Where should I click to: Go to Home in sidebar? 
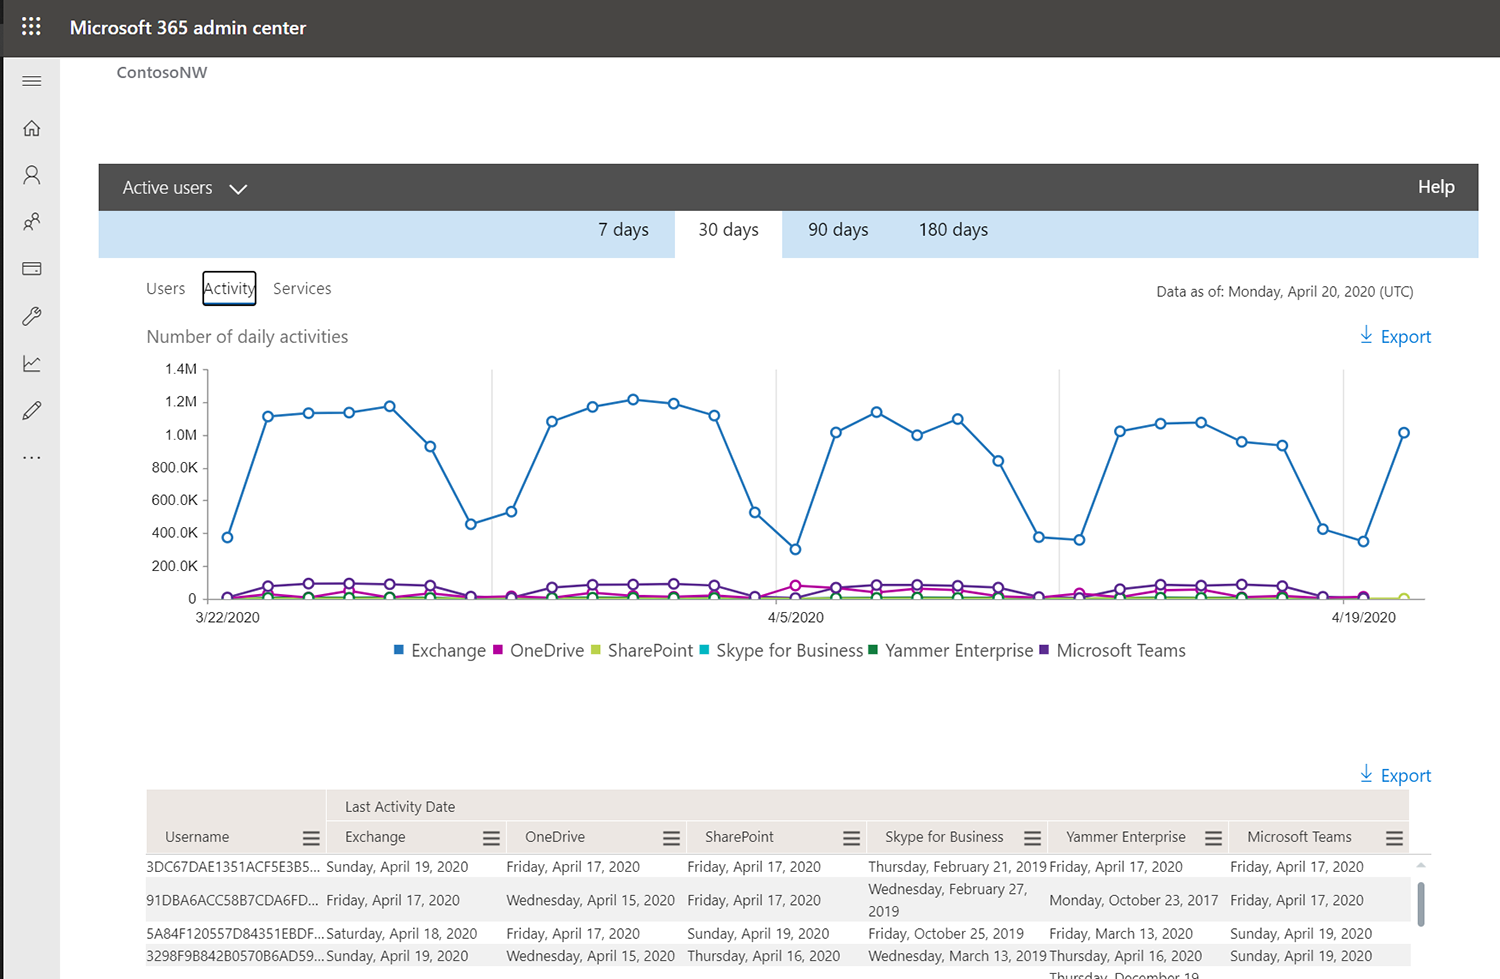pos(32,128)
